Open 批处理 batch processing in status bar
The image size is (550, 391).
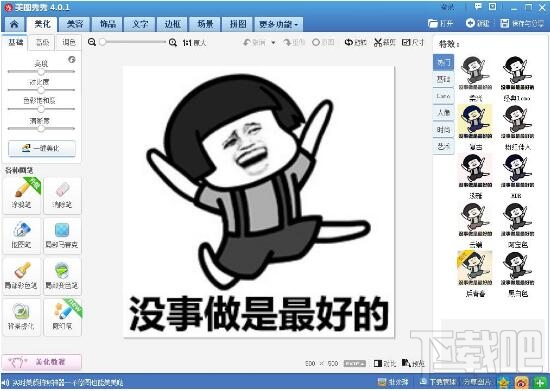(x=393, y=382)
